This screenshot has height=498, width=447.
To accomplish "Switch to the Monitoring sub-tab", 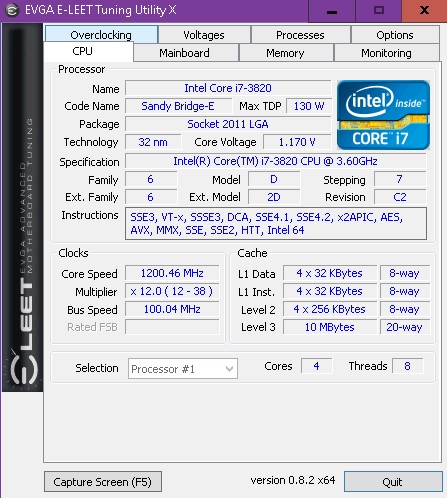I will click(x=387, y=53).
